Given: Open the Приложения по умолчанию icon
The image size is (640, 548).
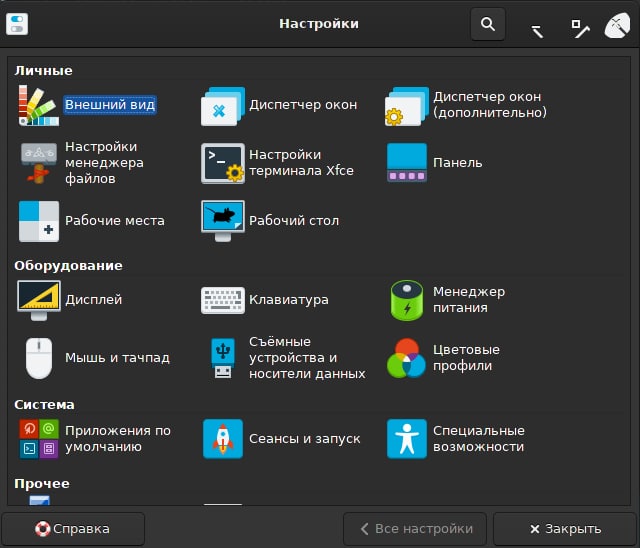Looking at the screenshot, I should 39,439.
